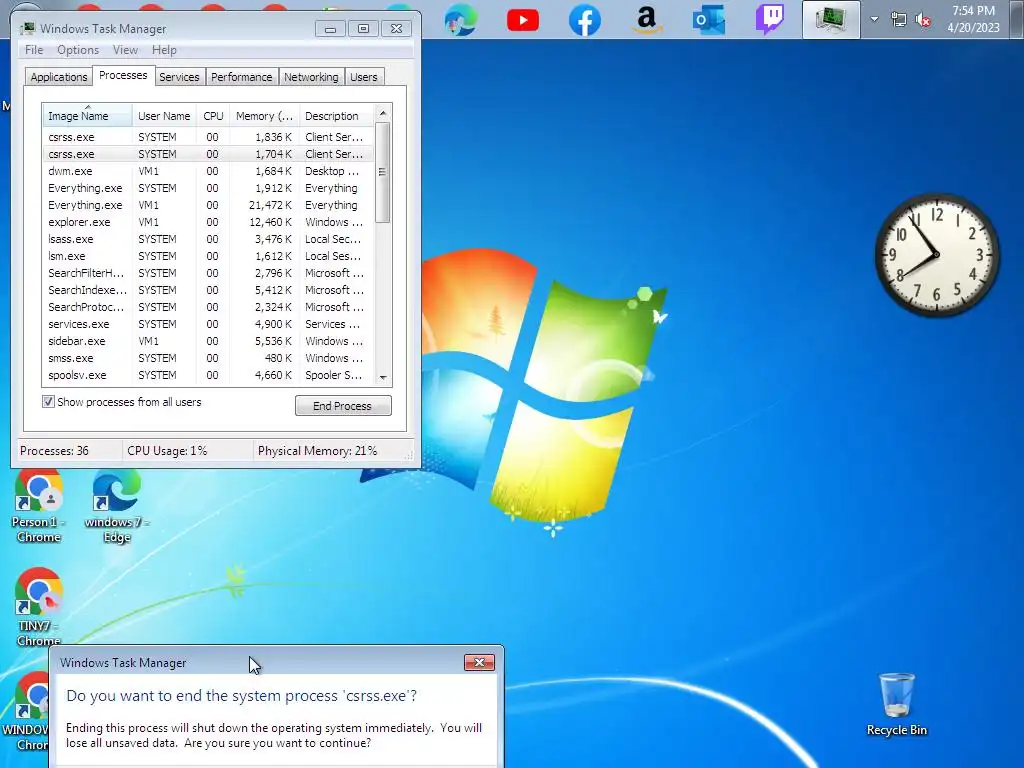
Task: Click the muted volume tray icon
Action: coord(923,20)
